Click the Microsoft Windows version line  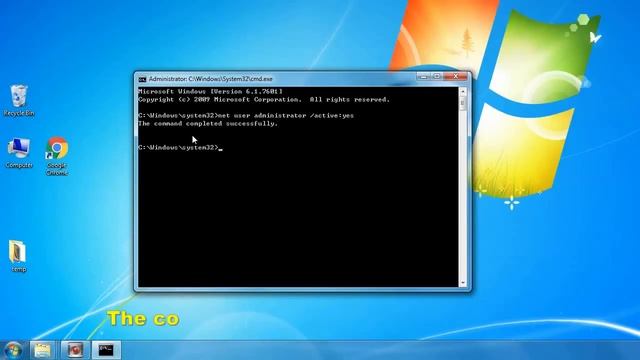click(210, 91)
